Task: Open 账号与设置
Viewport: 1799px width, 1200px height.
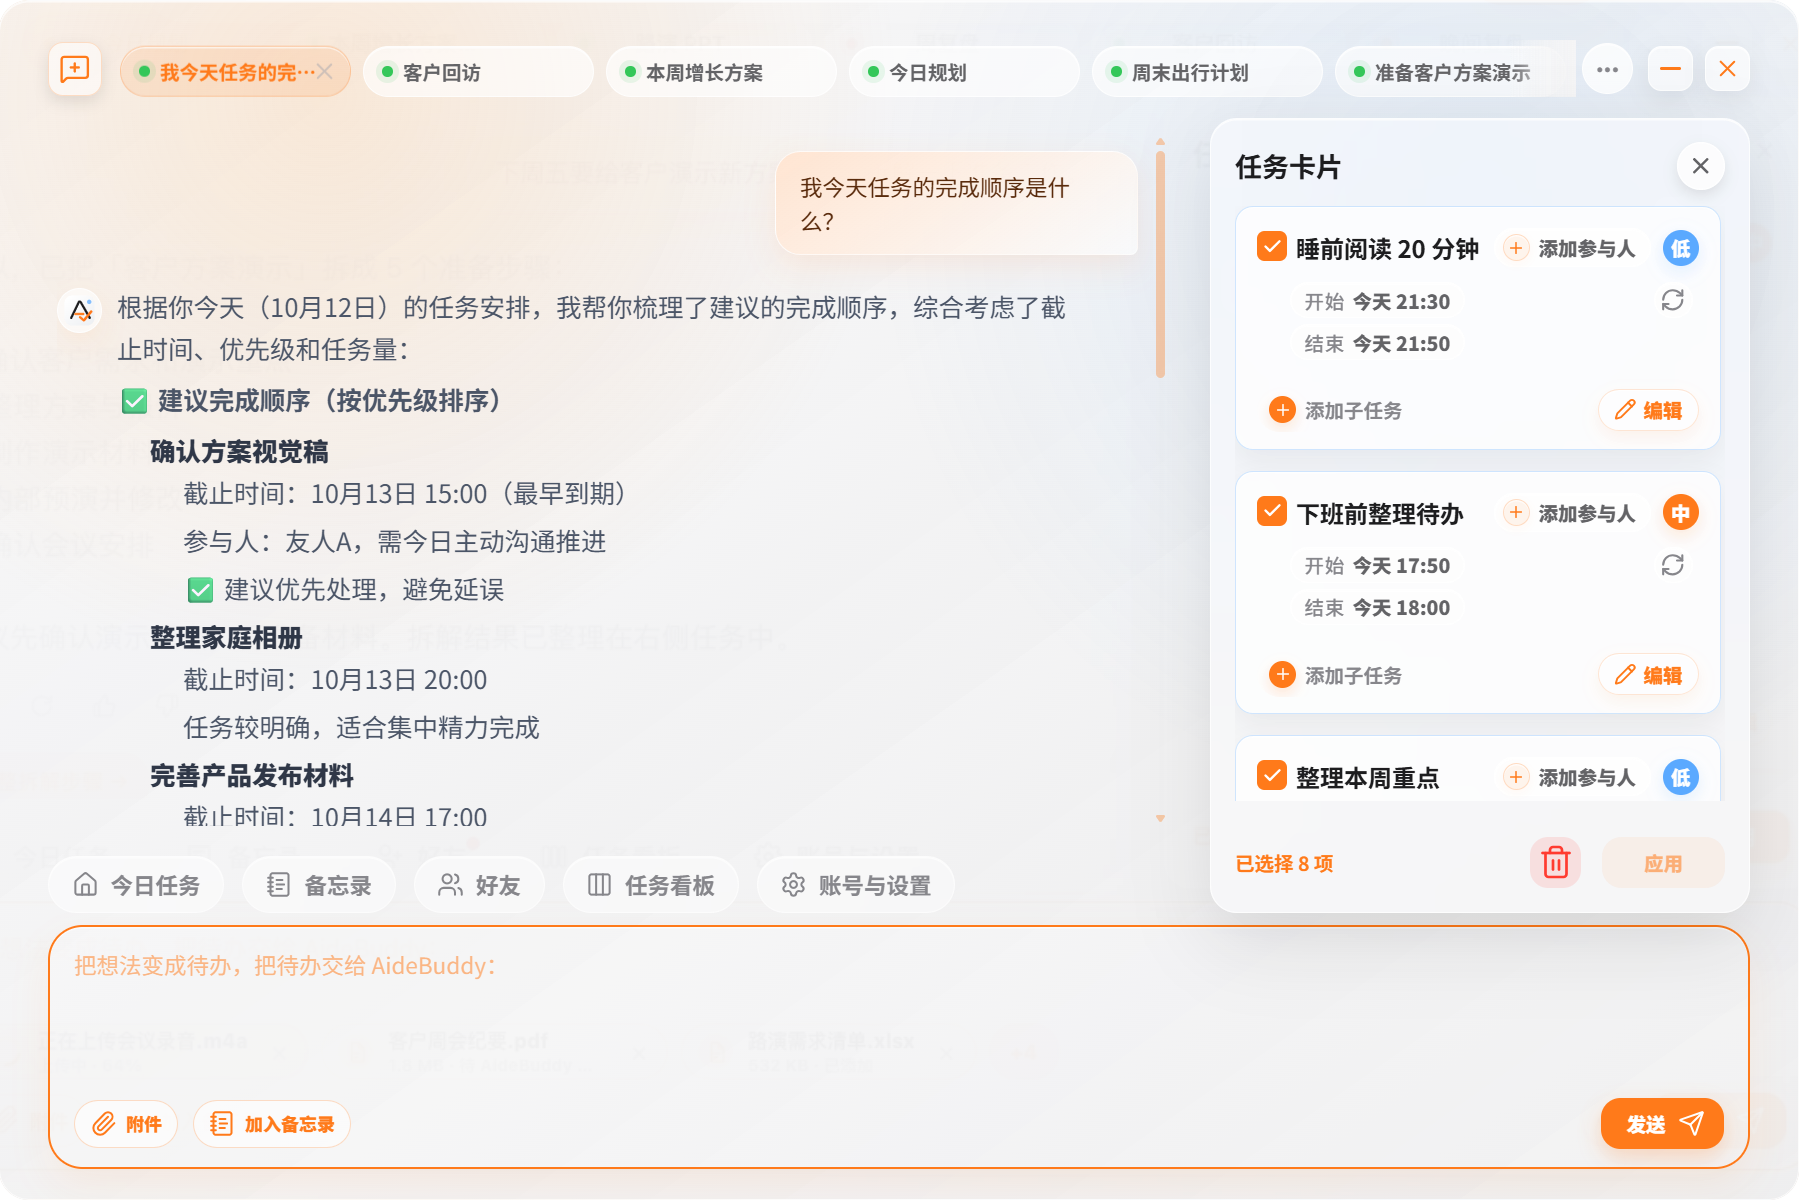Action: point(856,885)
